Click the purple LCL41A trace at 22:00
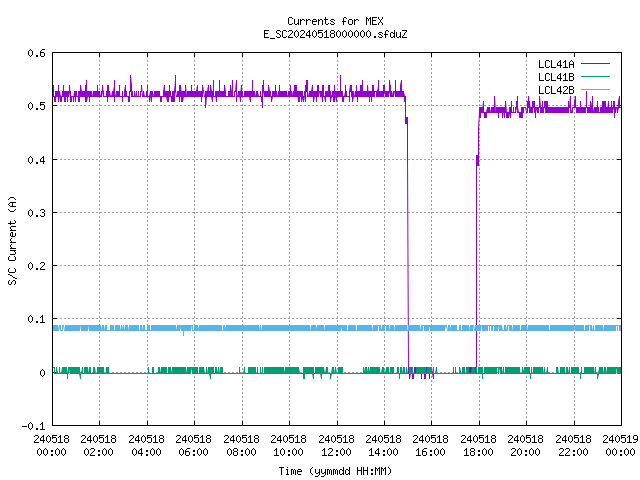This screenshot has width=640, height=480. 574,109
